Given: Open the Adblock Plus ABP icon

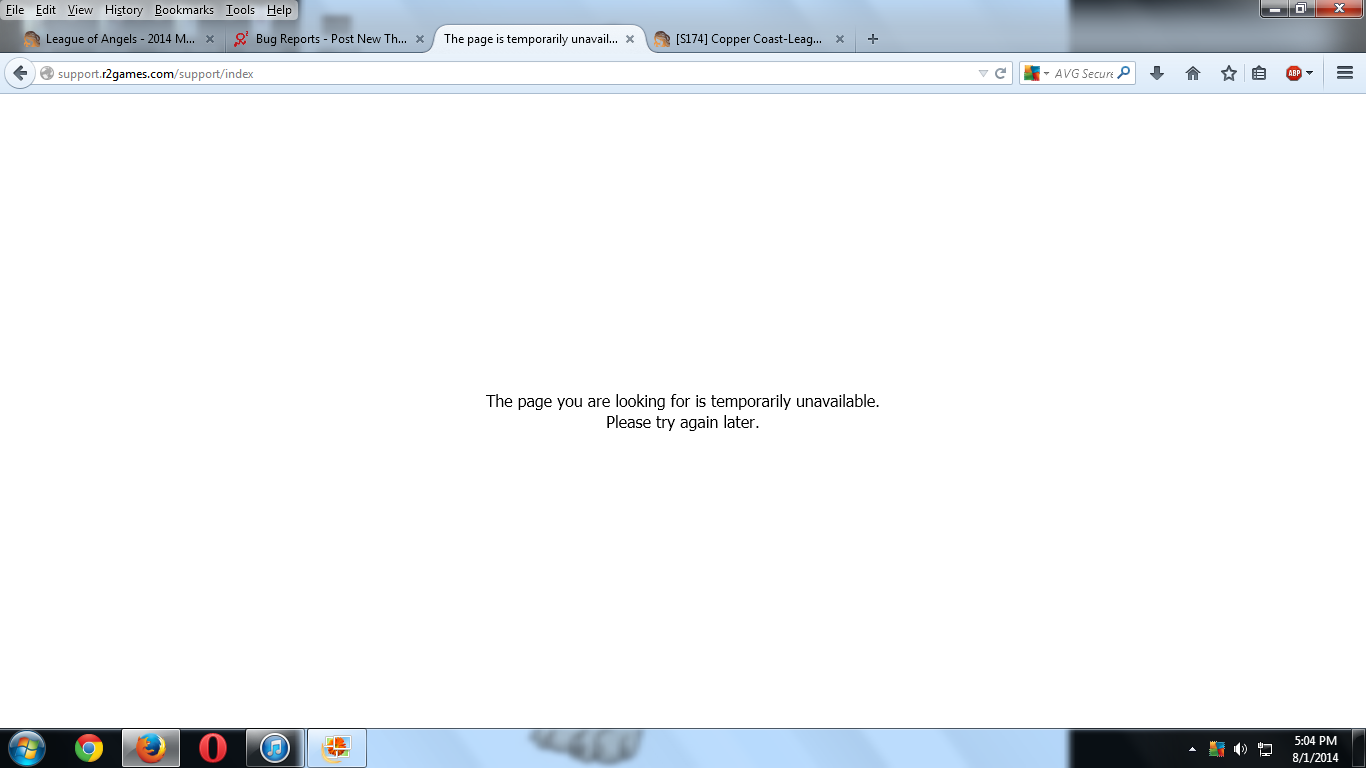Looking at the screenshot, I should [x=1293, y=73].
